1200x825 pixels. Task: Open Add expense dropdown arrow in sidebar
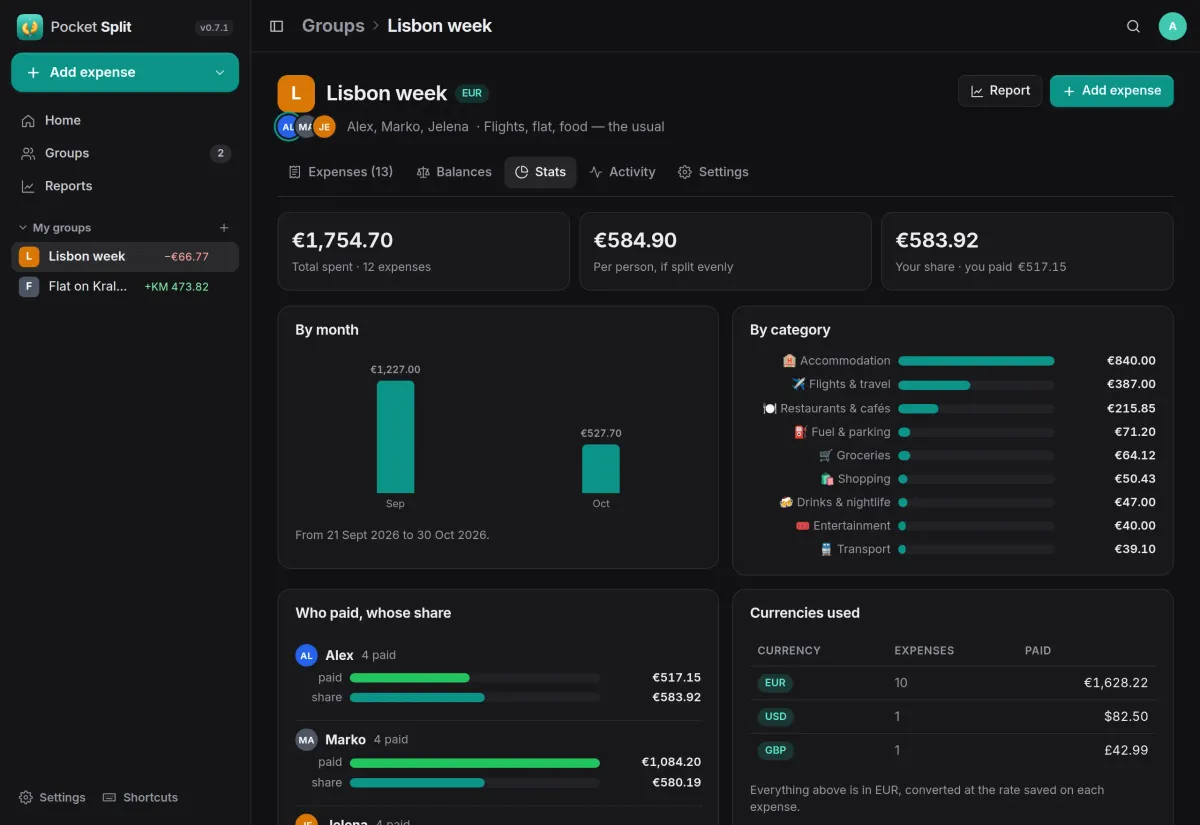click(x=220, y=73)
